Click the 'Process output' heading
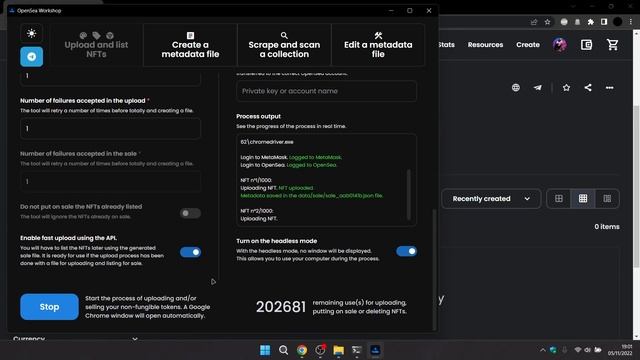Image resolution: width=640 pixels, height=360 pixels. tap(258, 116)
